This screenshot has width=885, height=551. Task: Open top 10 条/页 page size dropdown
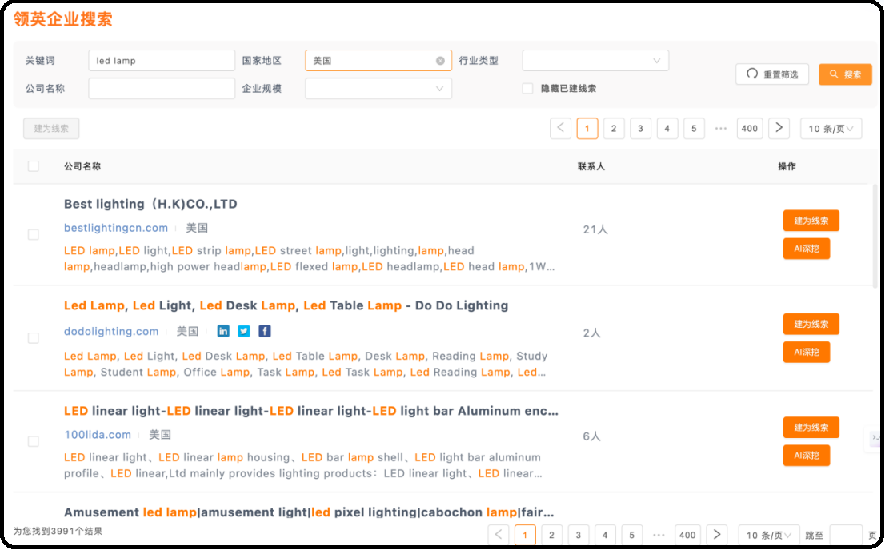831,129
